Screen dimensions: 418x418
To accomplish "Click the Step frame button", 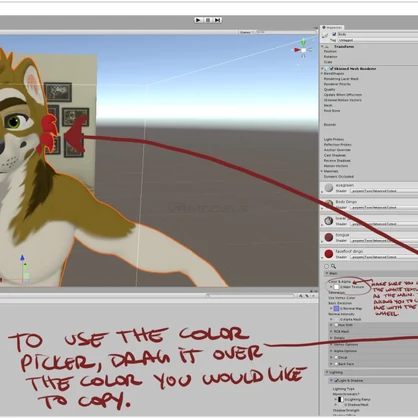I will pyautogui.click(x=217, y=20).
